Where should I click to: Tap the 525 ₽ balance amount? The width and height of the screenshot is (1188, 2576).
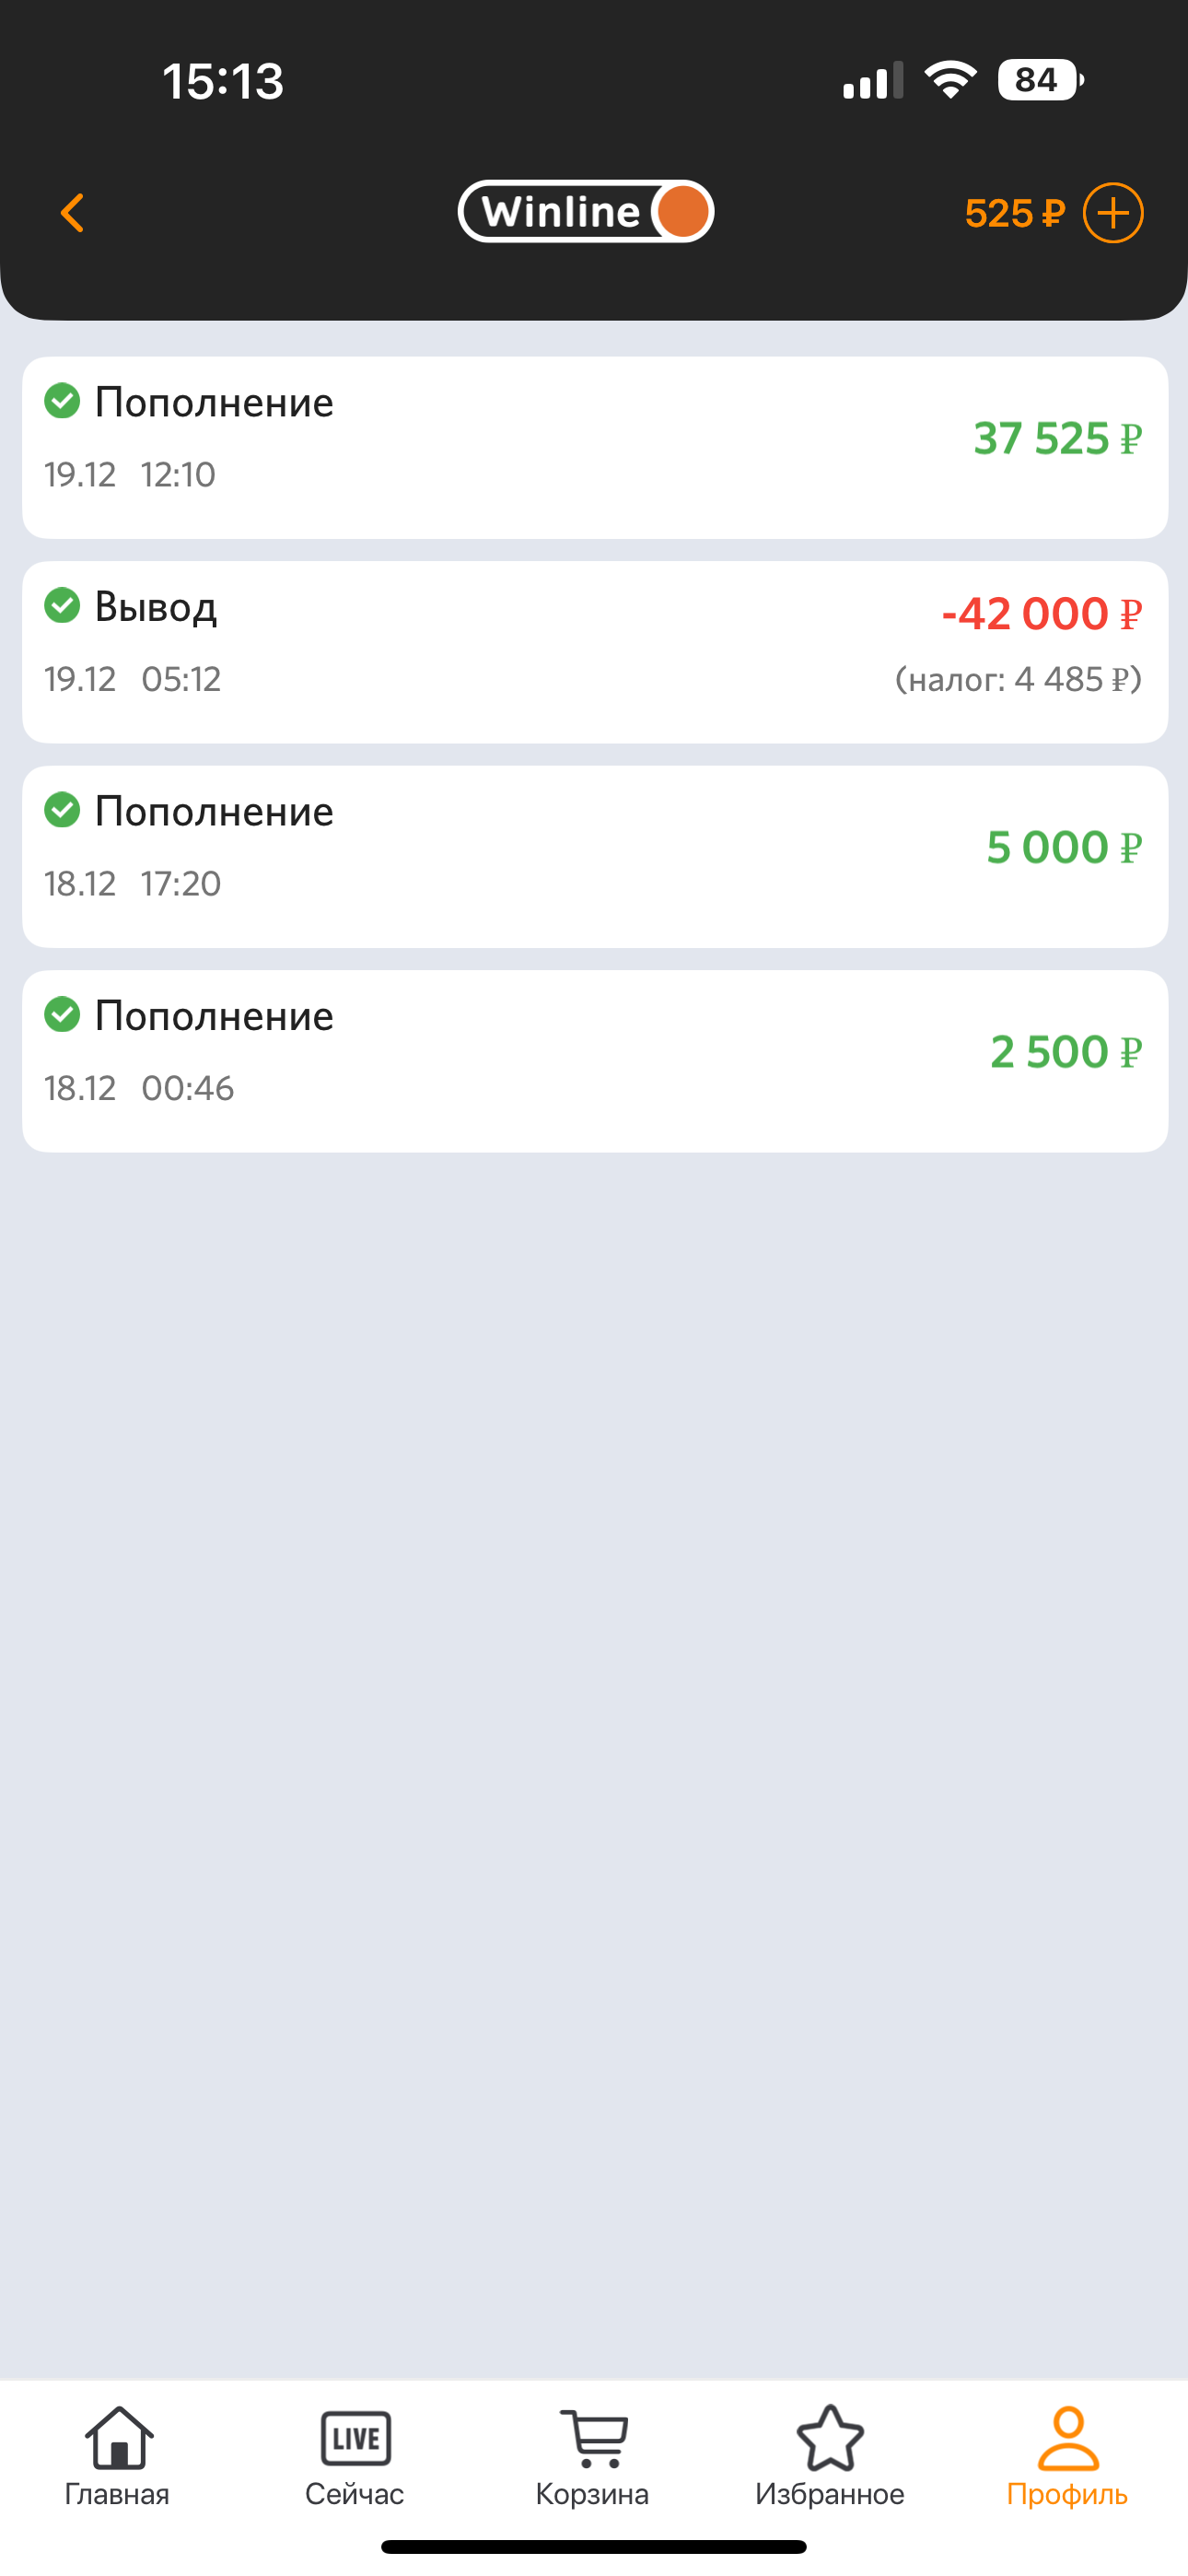1014,214
